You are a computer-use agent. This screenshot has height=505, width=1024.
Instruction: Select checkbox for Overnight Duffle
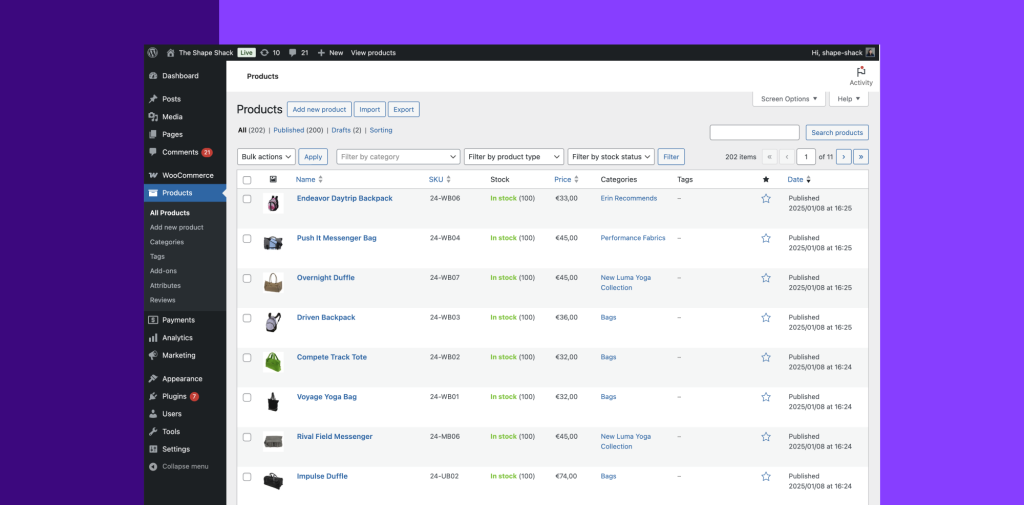point(247,278)
